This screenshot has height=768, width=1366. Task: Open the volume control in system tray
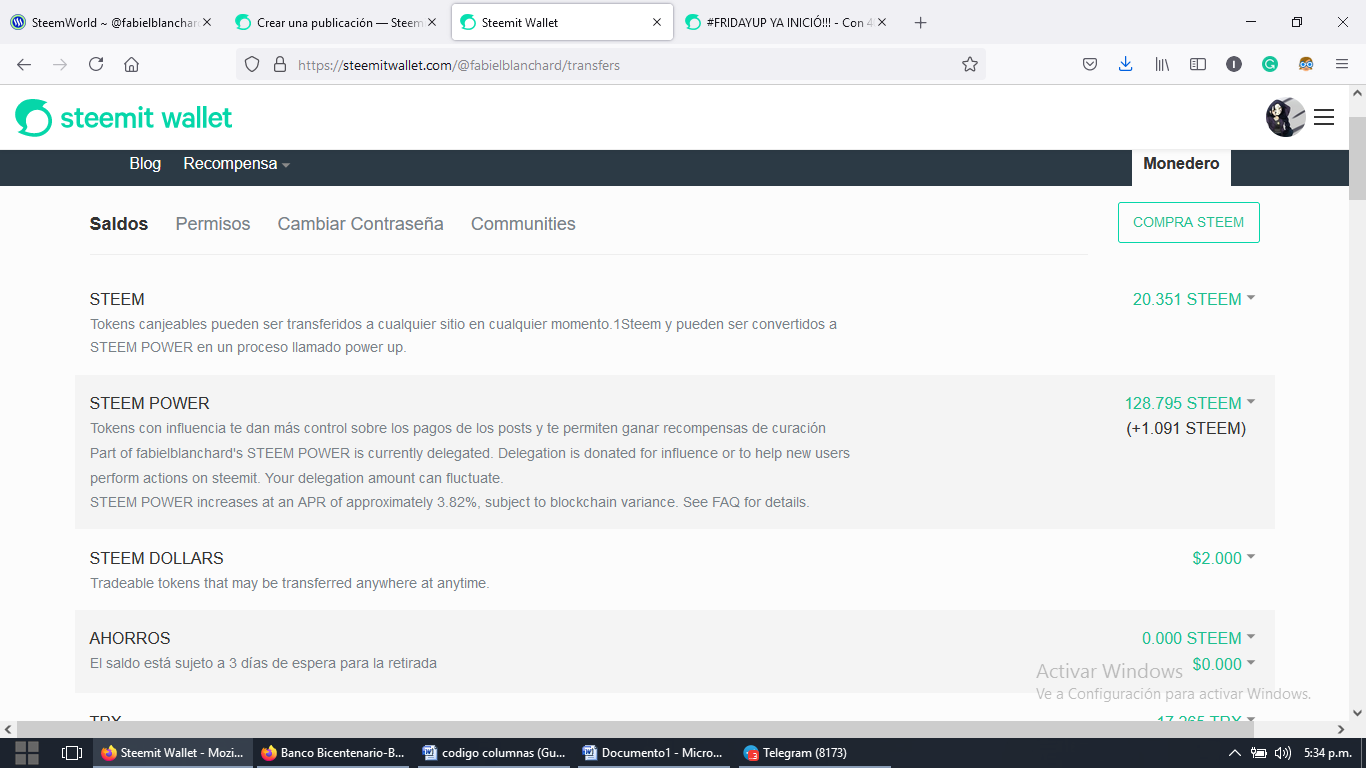(x=1283, y=753)
